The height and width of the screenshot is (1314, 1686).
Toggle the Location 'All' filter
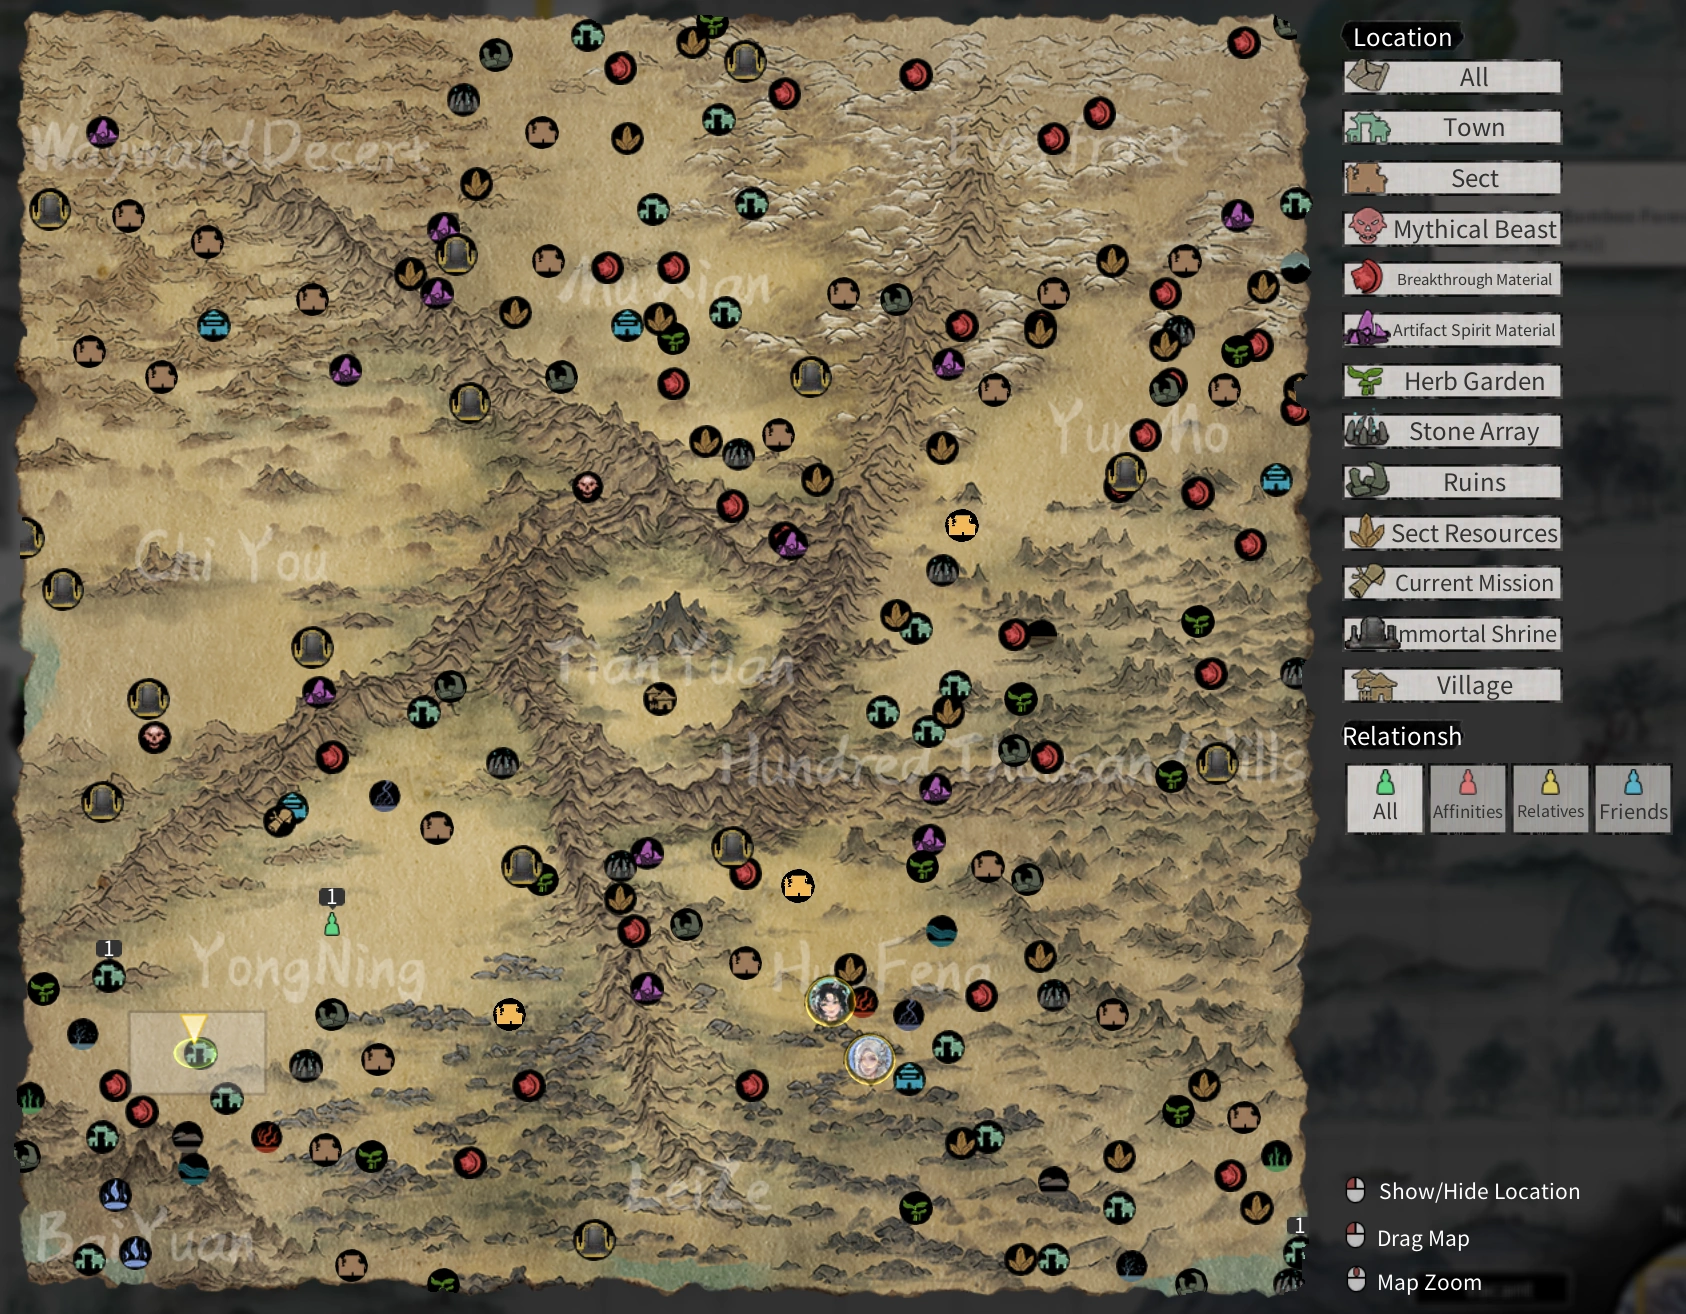[x=1452, y=77]
